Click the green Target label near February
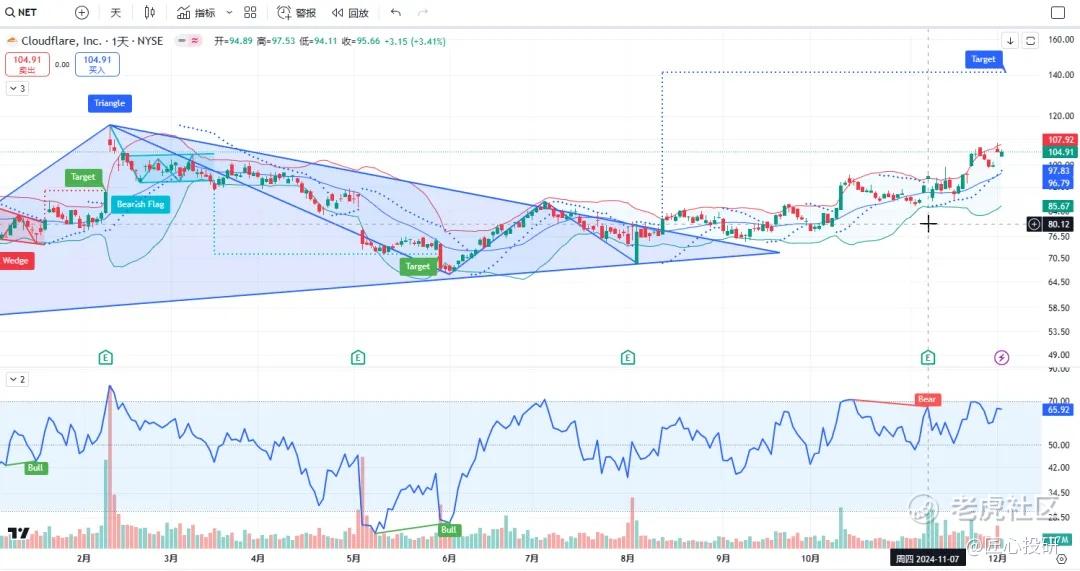Image resolution: width=1080 pixels, height=571 pixels. point(83,177)
